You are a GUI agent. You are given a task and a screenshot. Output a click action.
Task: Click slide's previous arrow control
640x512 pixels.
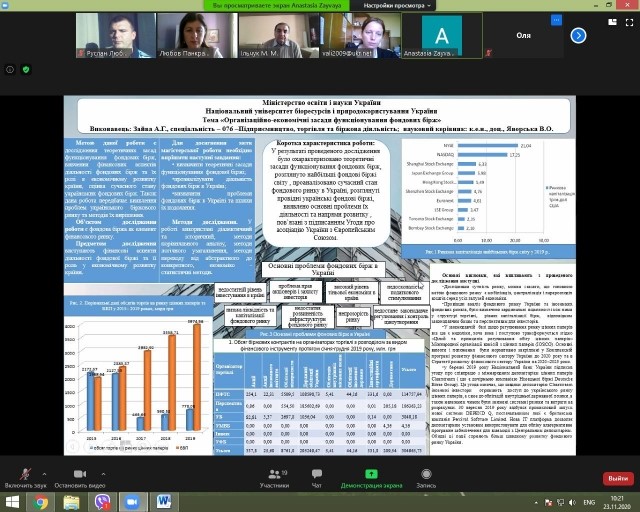pos(73,446)
